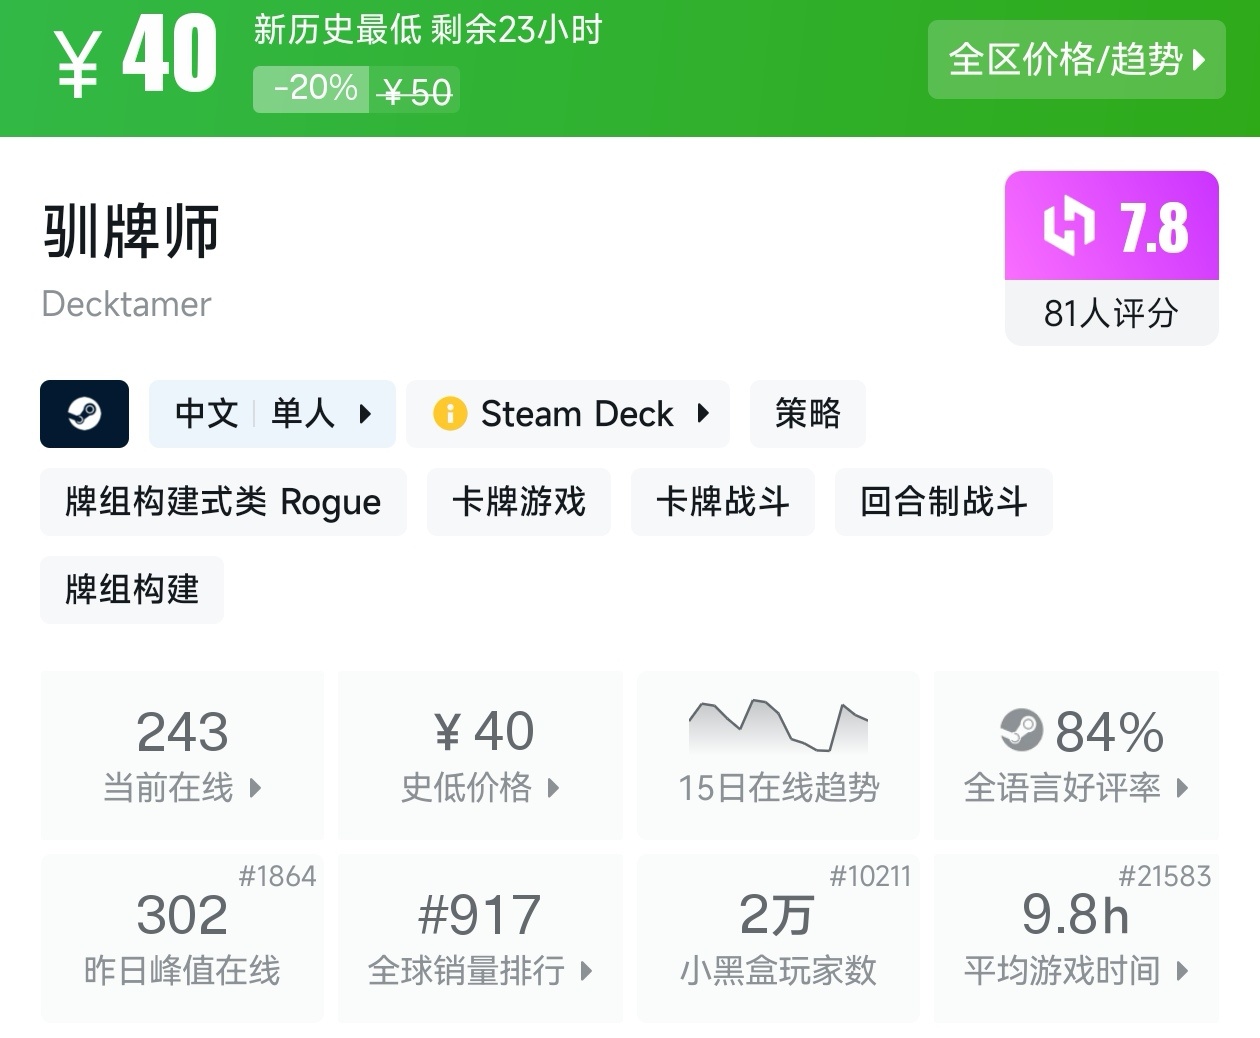Select the 策略 strategy tag

[x=807, y=414]
